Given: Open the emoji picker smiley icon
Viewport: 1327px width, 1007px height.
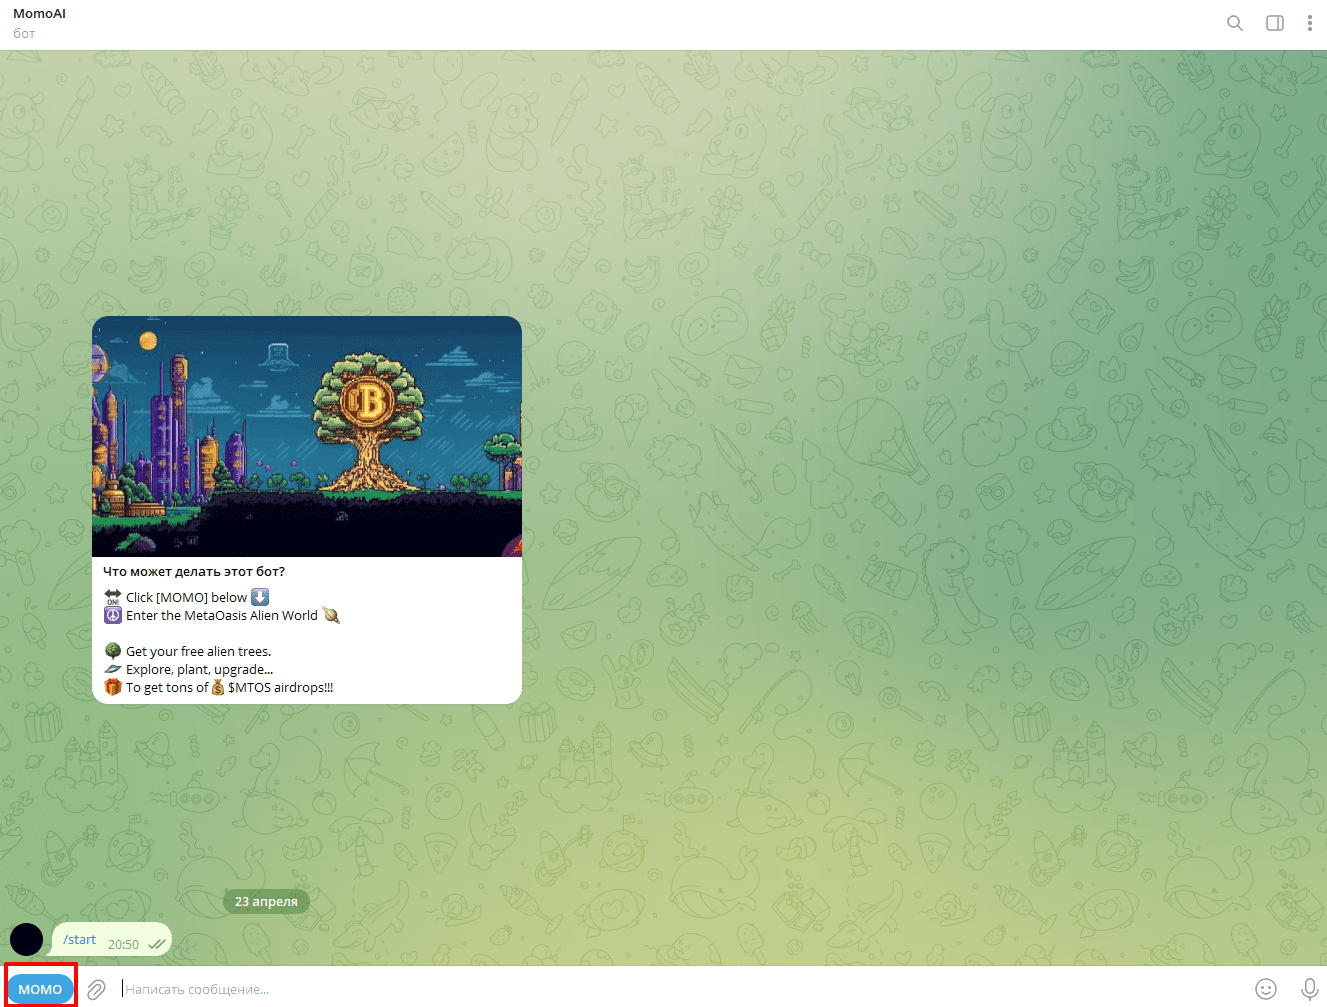Looking at the screenshot, I should (x=1266, y=989).
